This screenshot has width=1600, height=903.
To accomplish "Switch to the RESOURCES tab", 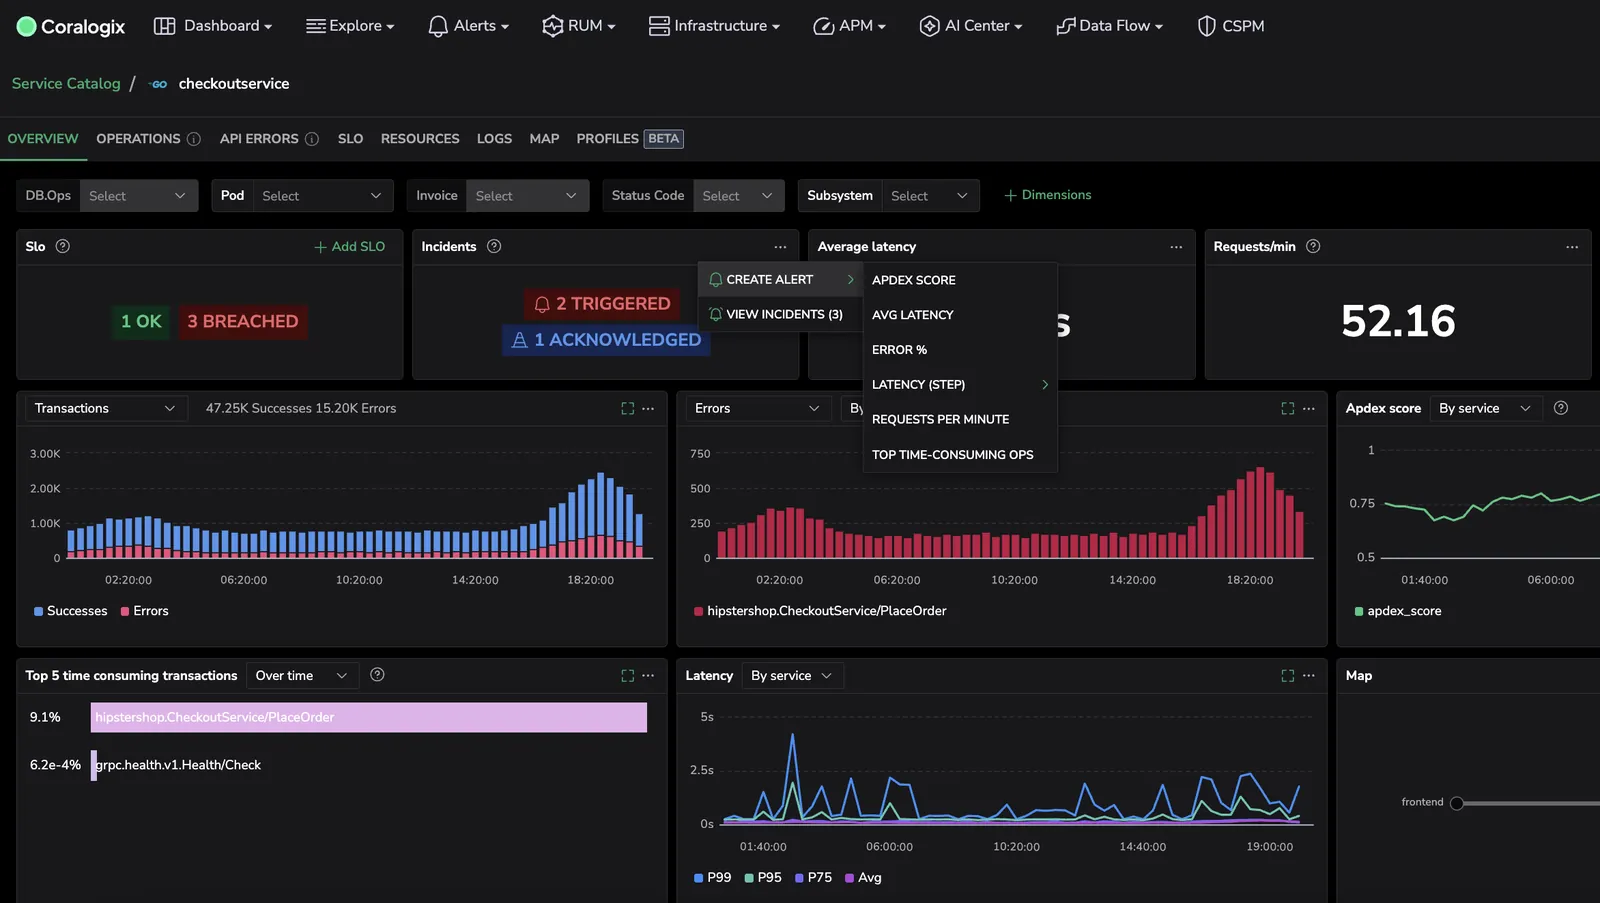I will point(420,139).
